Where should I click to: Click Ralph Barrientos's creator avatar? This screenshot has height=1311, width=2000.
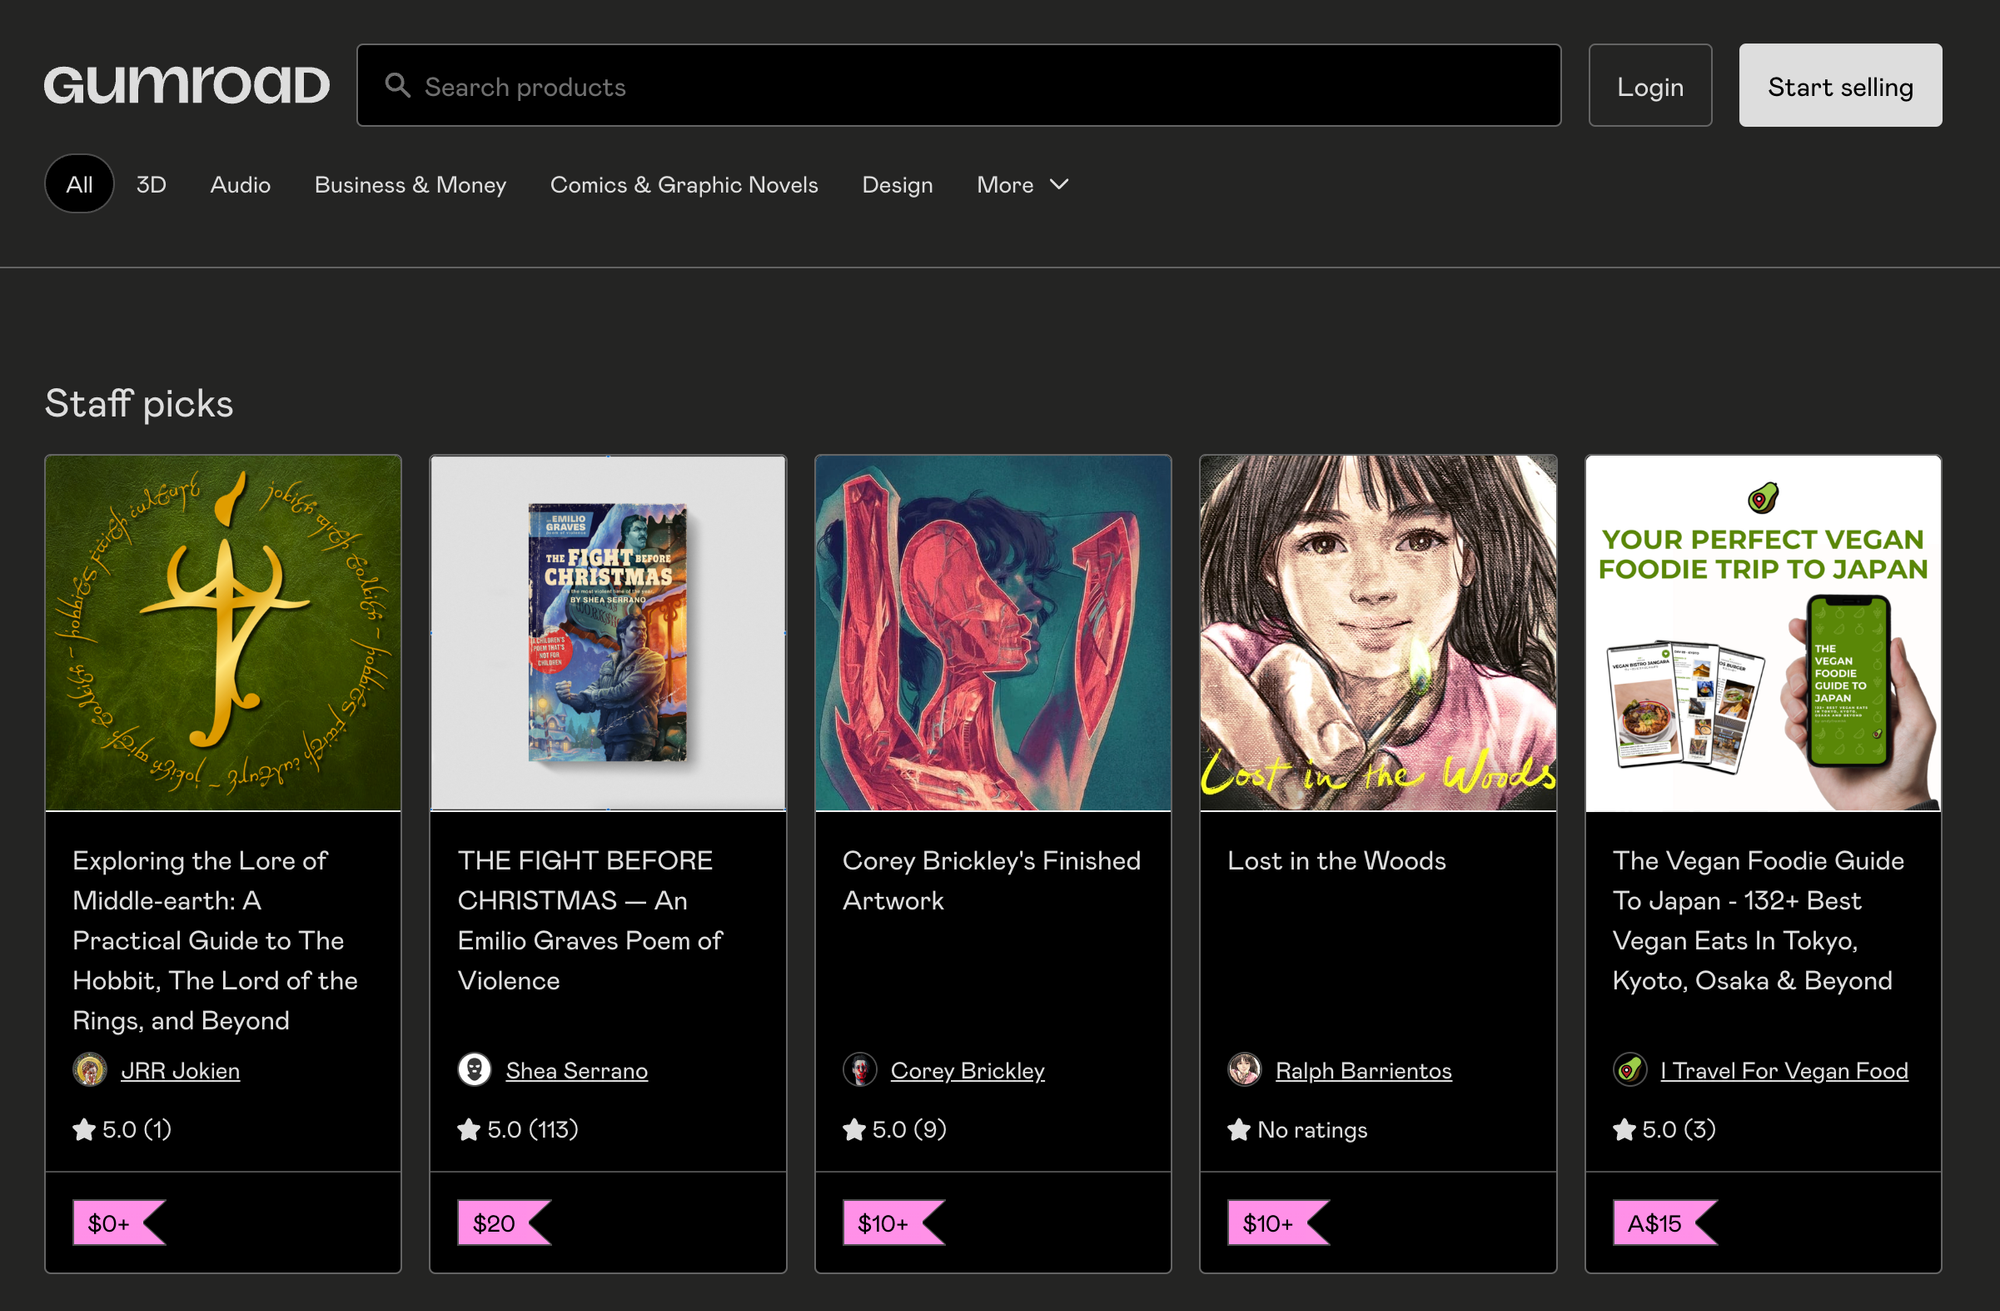[1246, 1070]
